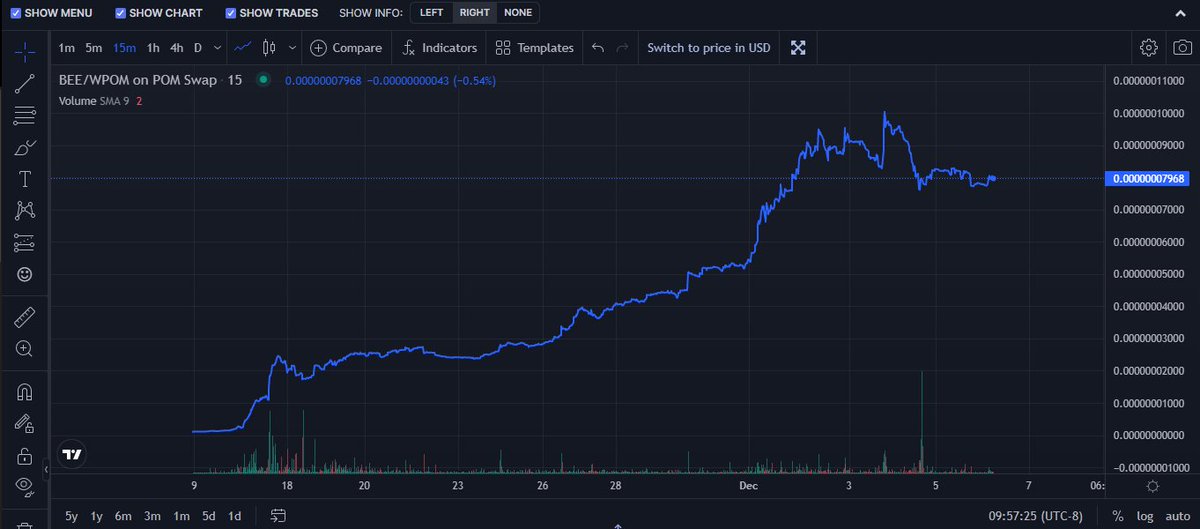Viewport: 1200px width, 529px height.
Task: Set date range to 5y
Action: tap(71, 516)
